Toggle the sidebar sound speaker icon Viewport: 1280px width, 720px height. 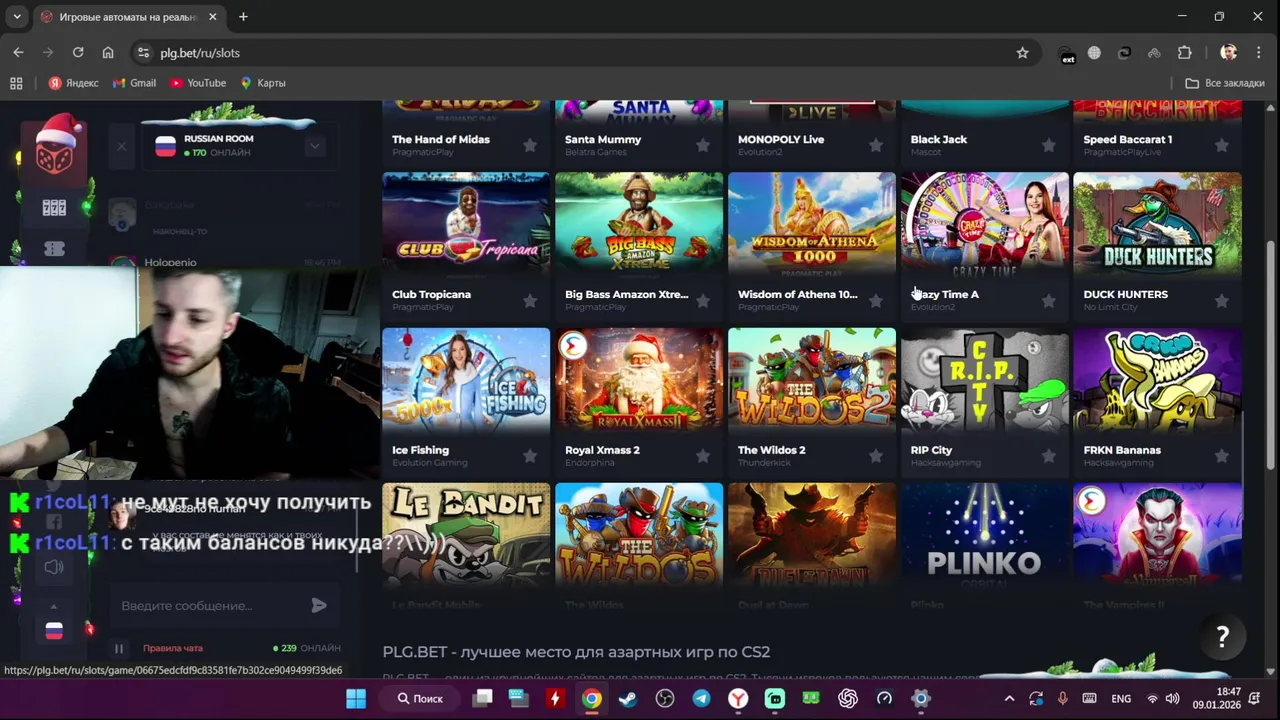[54, 567]
